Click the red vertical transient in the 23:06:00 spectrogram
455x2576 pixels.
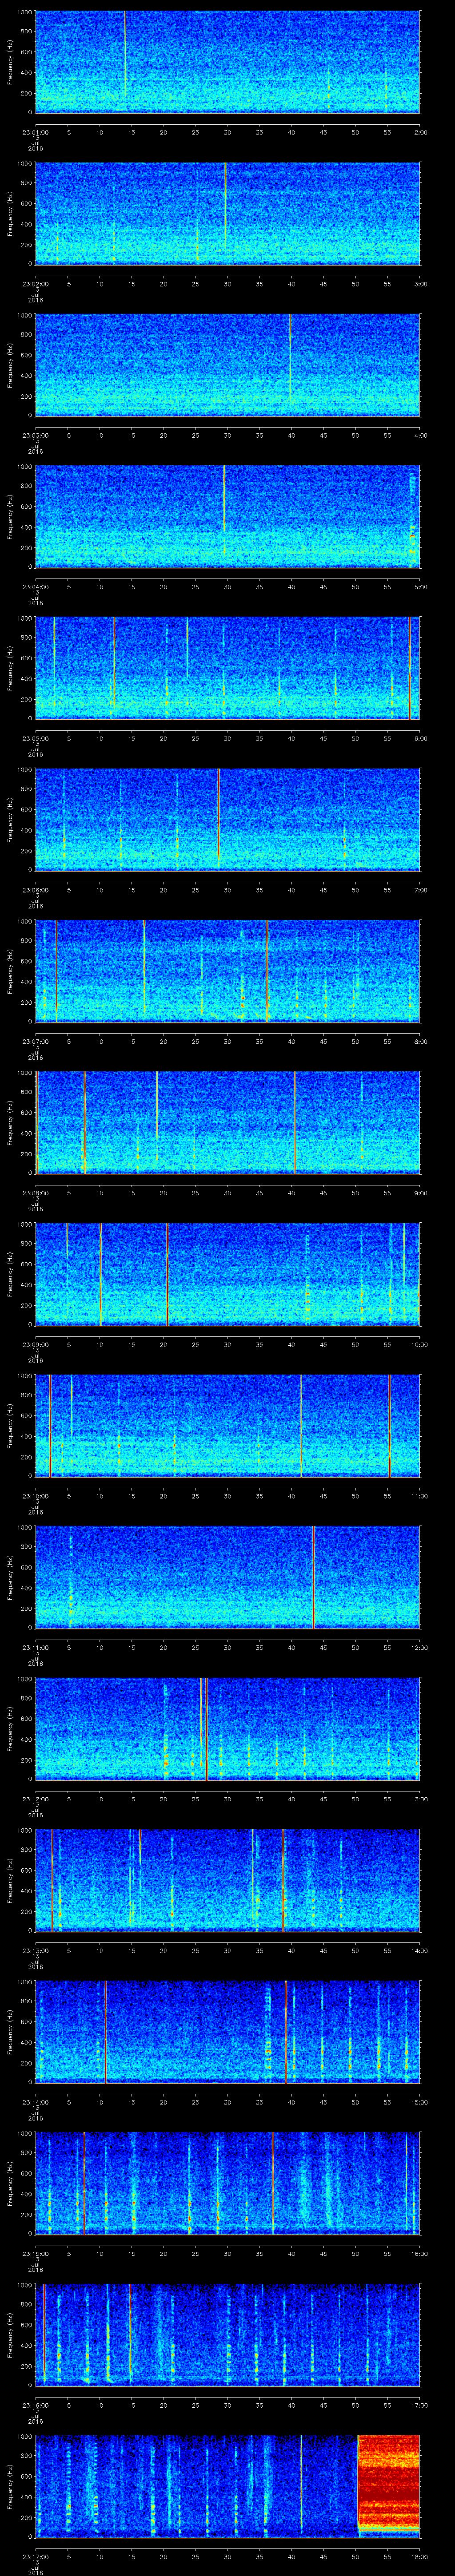(218, 819)
